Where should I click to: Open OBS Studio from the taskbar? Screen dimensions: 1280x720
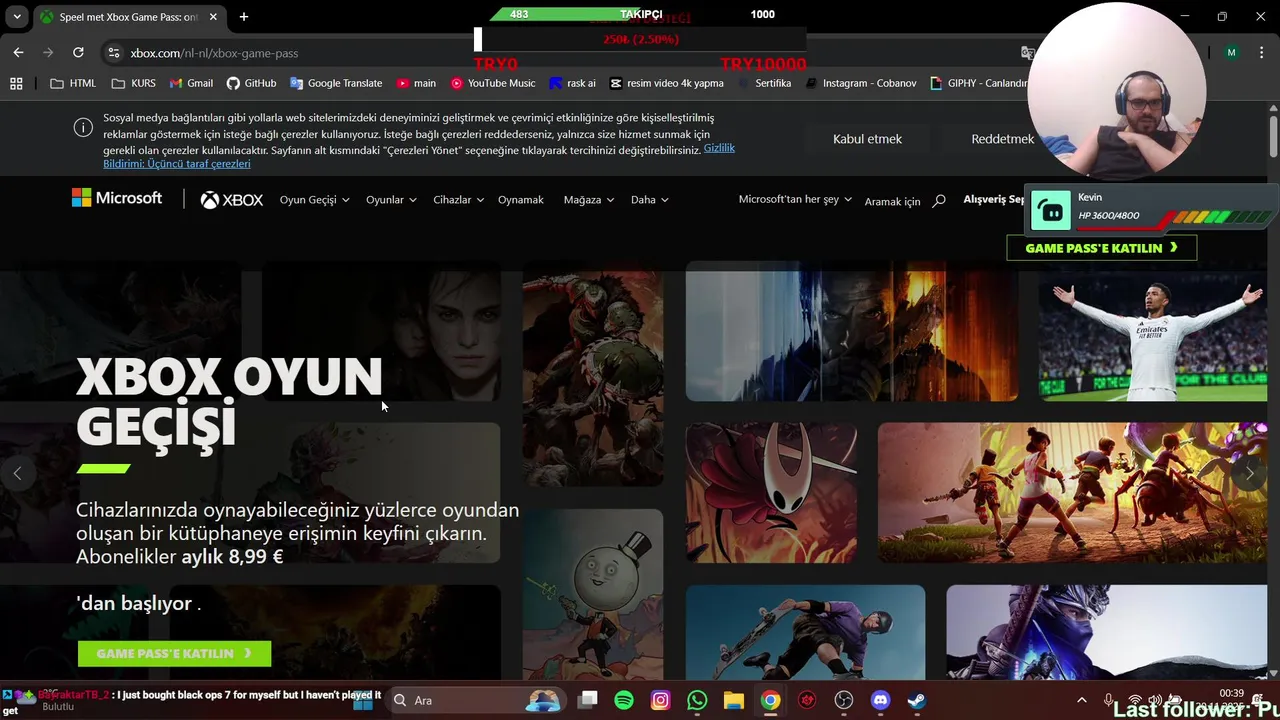point(844,700)
